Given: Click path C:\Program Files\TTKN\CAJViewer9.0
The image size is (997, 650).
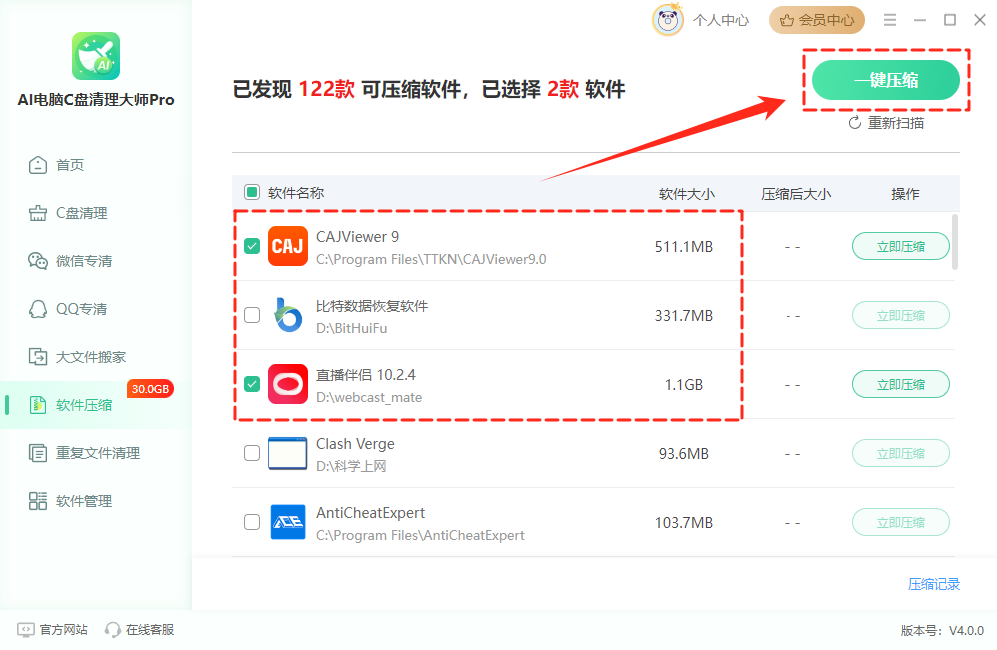Looking at the screenshot, I should pos(431,259).
